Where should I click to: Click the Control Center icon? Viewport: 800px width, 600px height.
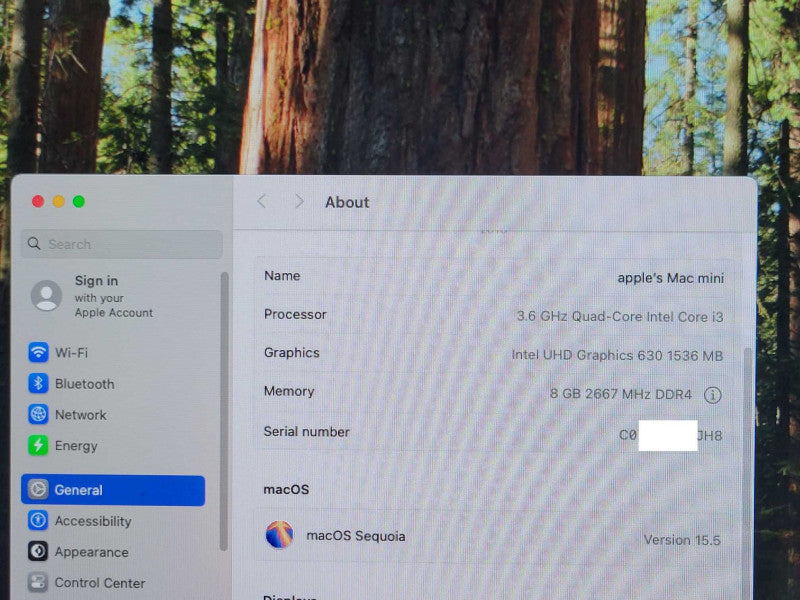point(38,582)
